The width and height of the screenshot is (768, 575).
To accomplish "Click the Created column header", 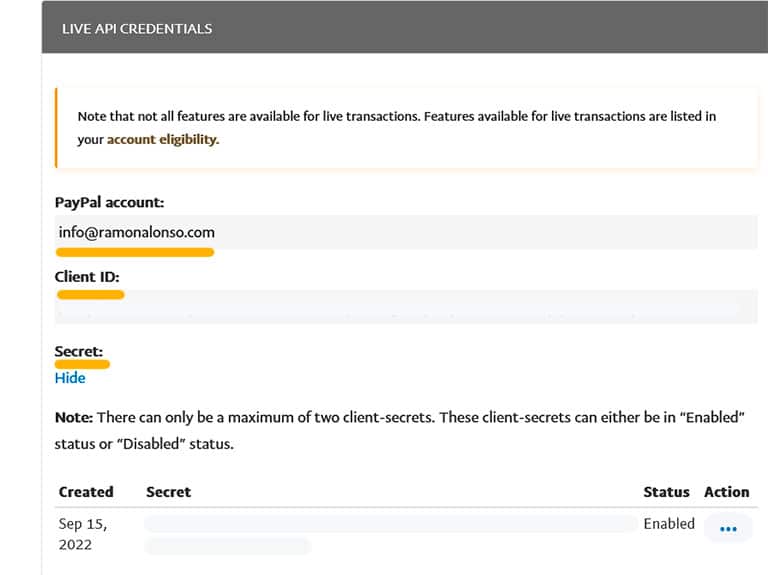I will (x=86, y=492).
